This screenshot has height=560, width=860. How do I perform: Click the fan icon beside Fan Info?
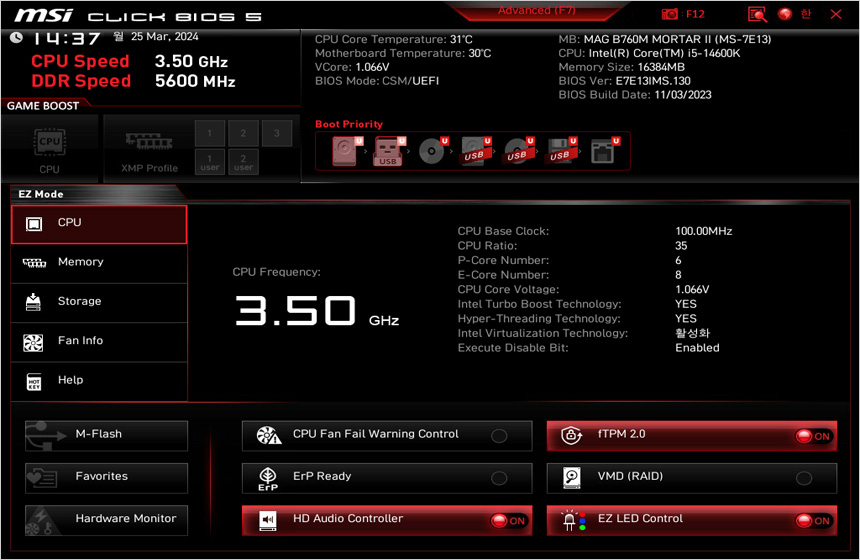[x=33, y=343]
